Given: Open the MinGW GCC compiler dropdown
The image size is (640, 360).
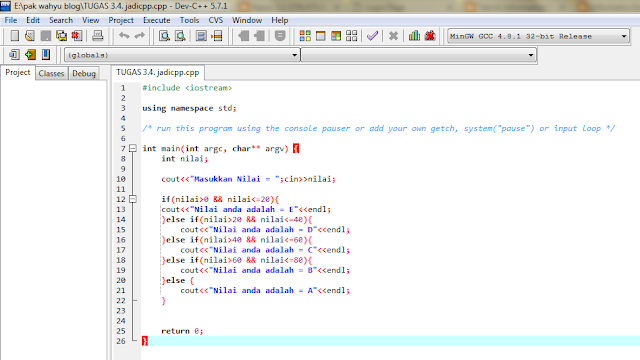Looking at the screenshot, I should click(x=538, y=36).
